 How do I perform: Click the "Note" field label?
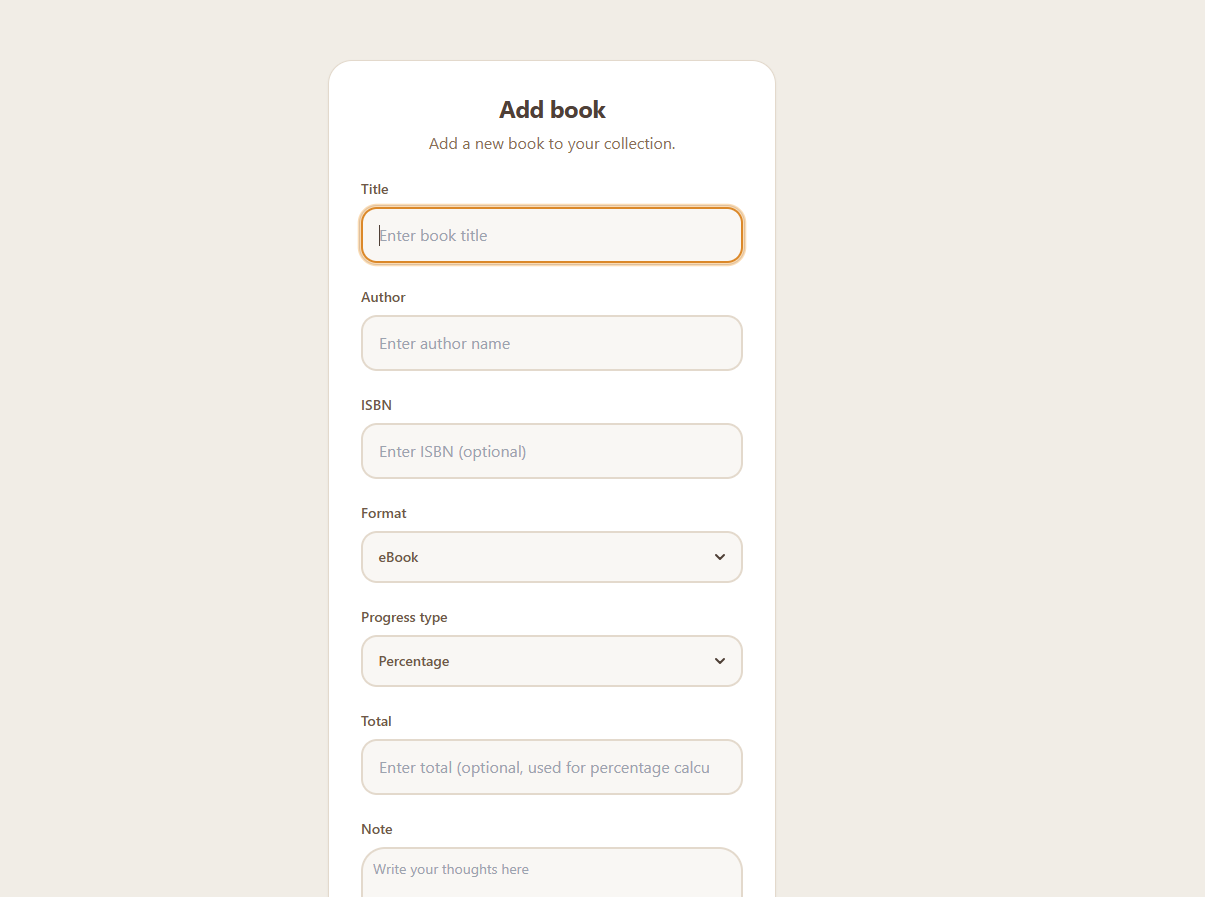pyautogui.click(x=377, y=829)
